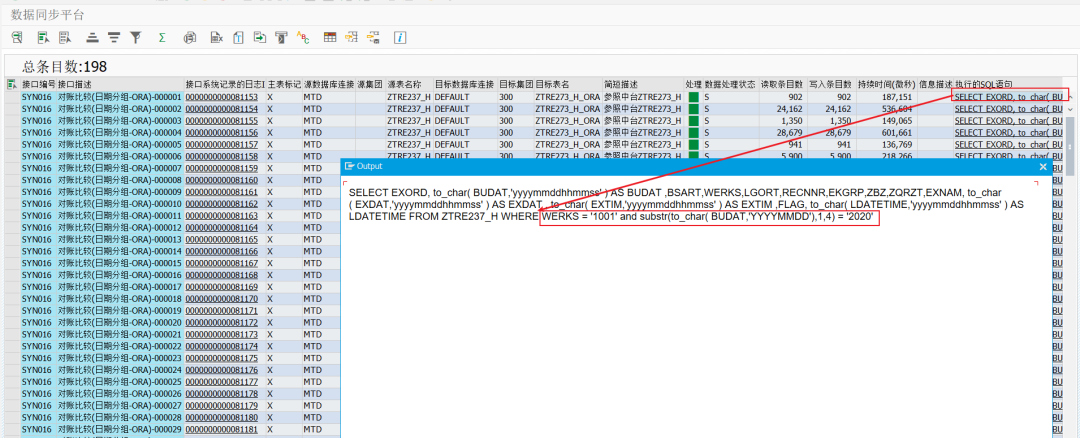The height and width of the screenshot is (438, 1080).
Task: Close the Output popup window
Action: 1043,166
